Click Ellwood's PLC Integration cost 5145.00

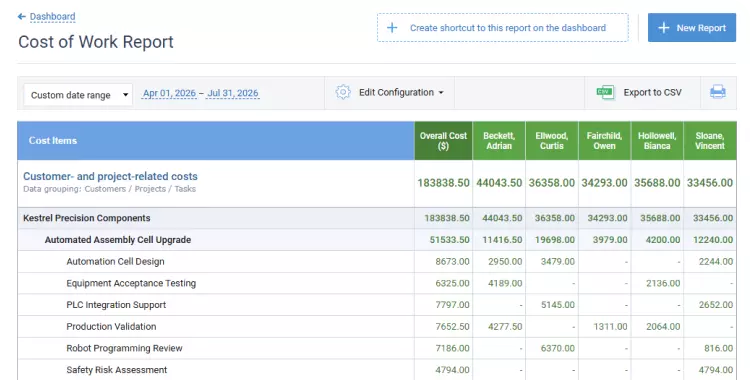[558, 305]
